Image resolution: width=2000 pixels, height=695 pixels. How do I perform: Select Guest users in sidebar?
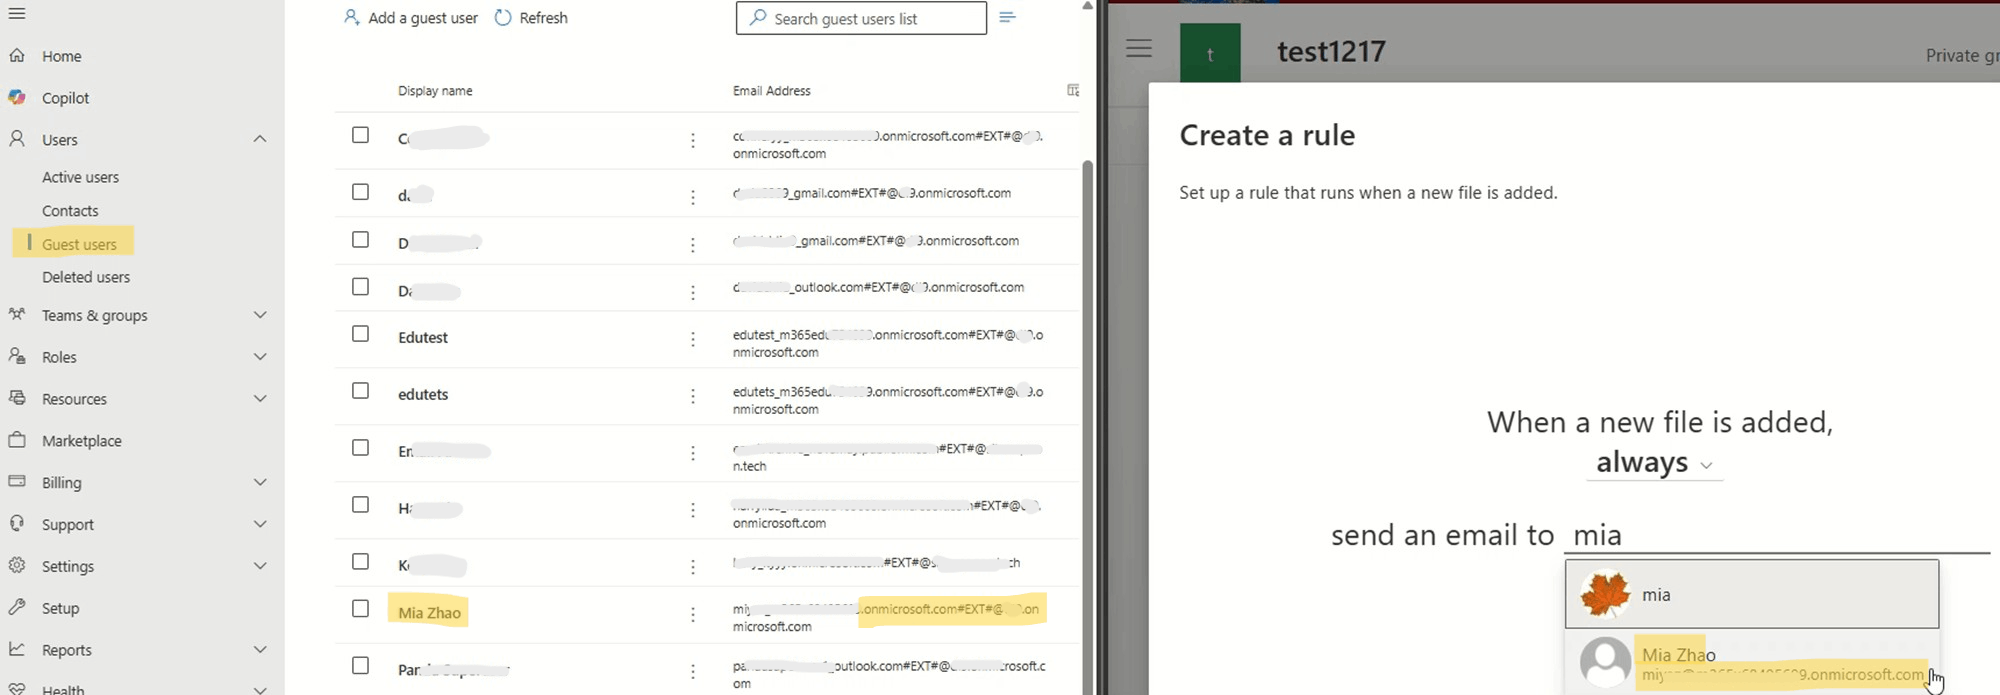(x=79, y=244)
